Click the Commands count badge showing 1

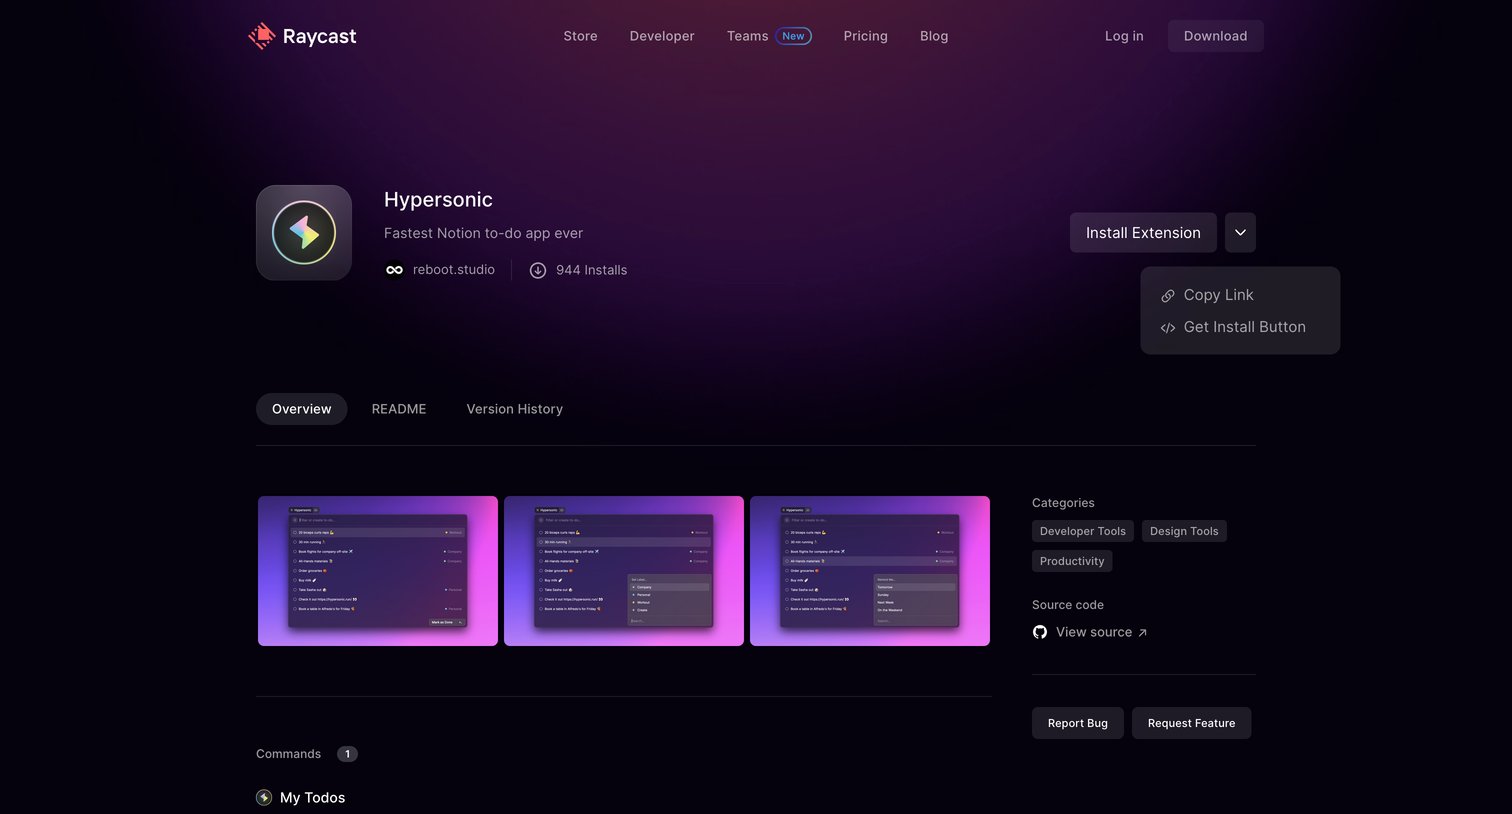pyautogui.click(x=347, y=754)
